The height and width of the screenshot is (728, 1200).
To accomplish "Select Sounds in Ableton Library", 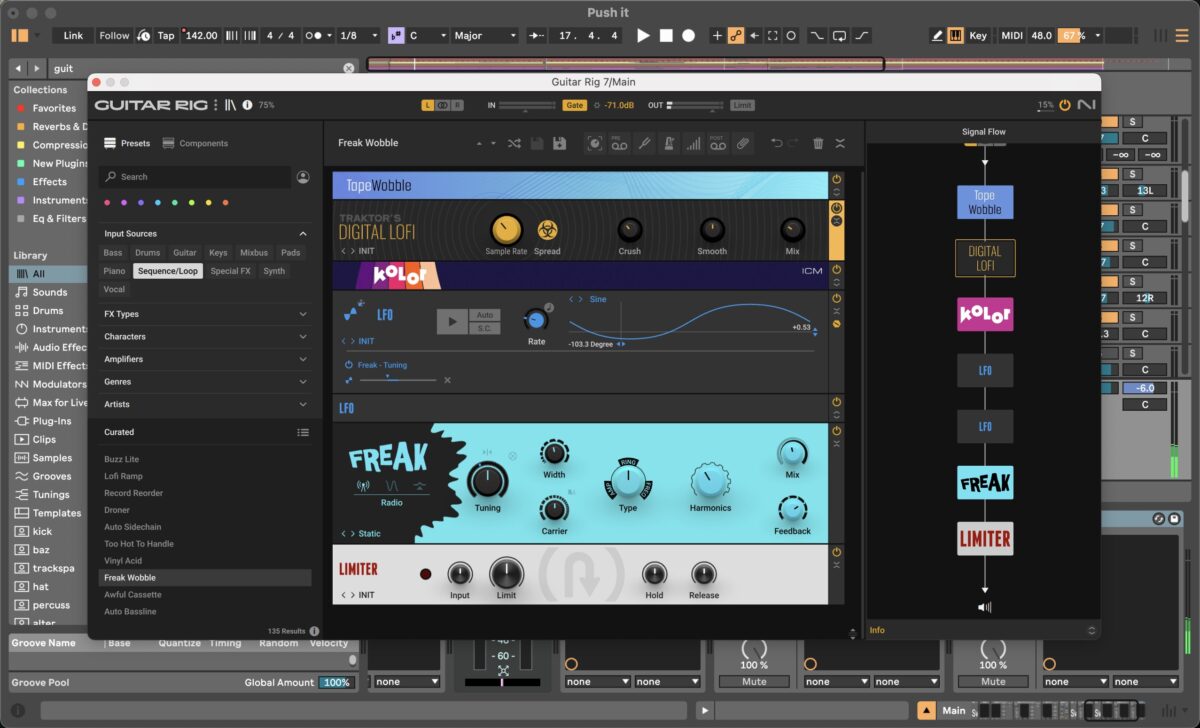I will tap(50, 292).
